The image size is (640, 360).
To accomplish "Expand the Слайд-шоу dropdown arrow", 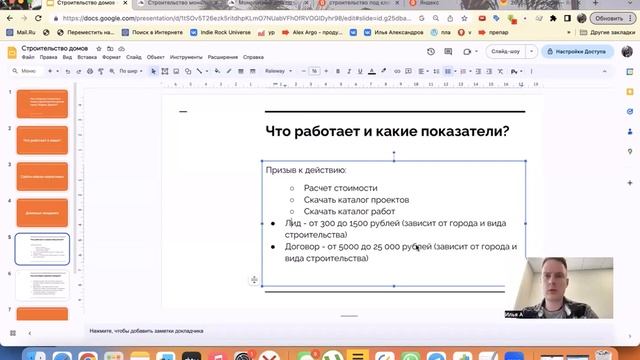I will coord(531,51).
